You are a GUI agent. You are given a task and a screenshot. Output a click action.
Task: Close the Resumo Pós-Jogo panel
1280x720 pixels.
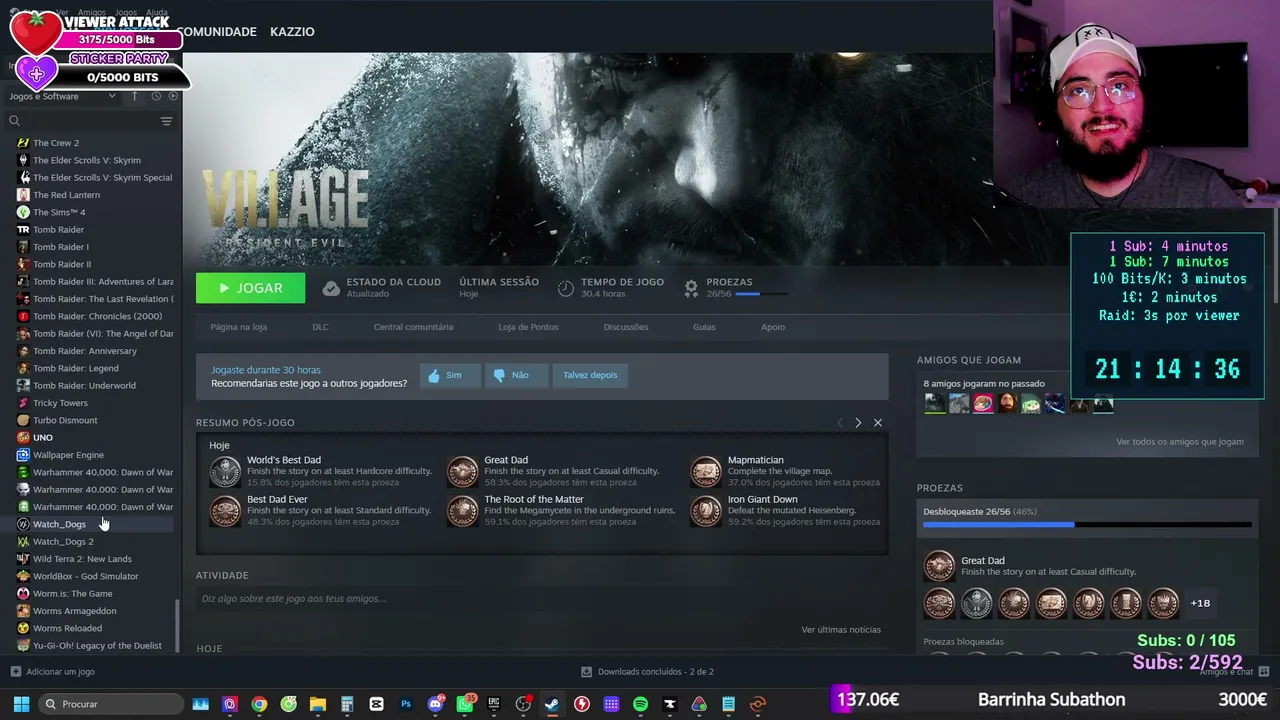point(878,423)
